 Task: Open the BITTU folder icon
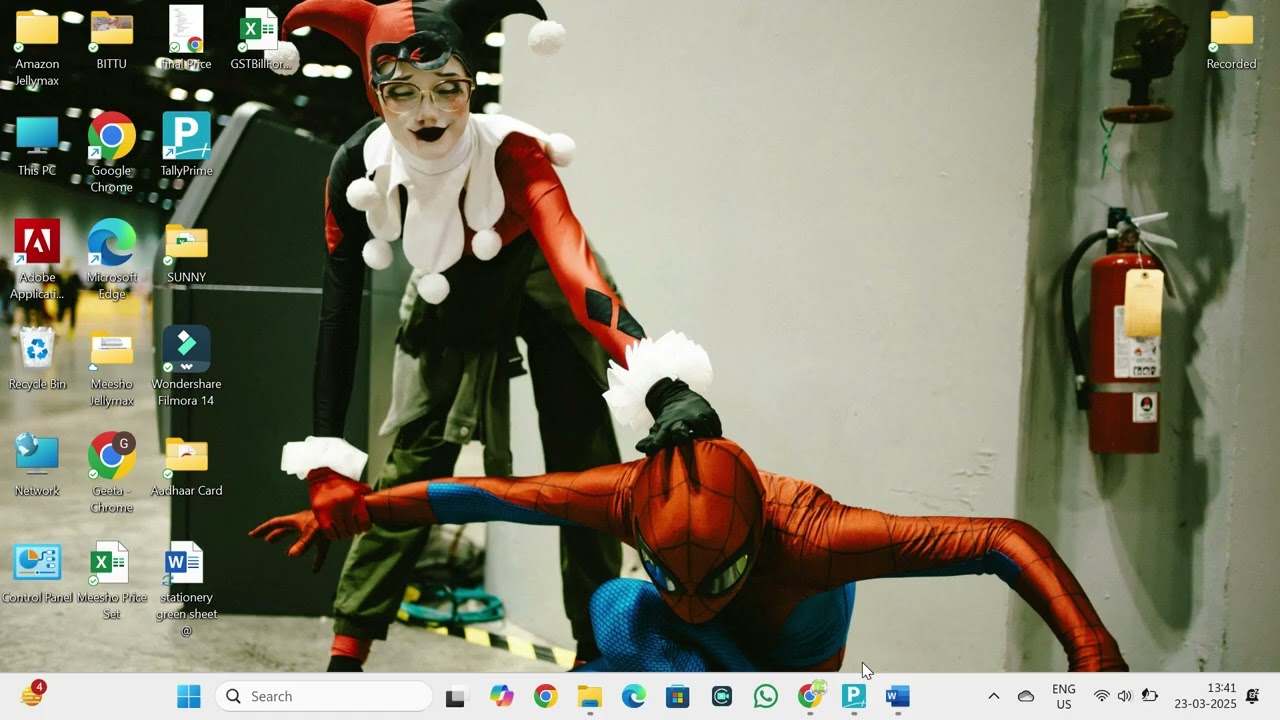(x=112, y=40)
